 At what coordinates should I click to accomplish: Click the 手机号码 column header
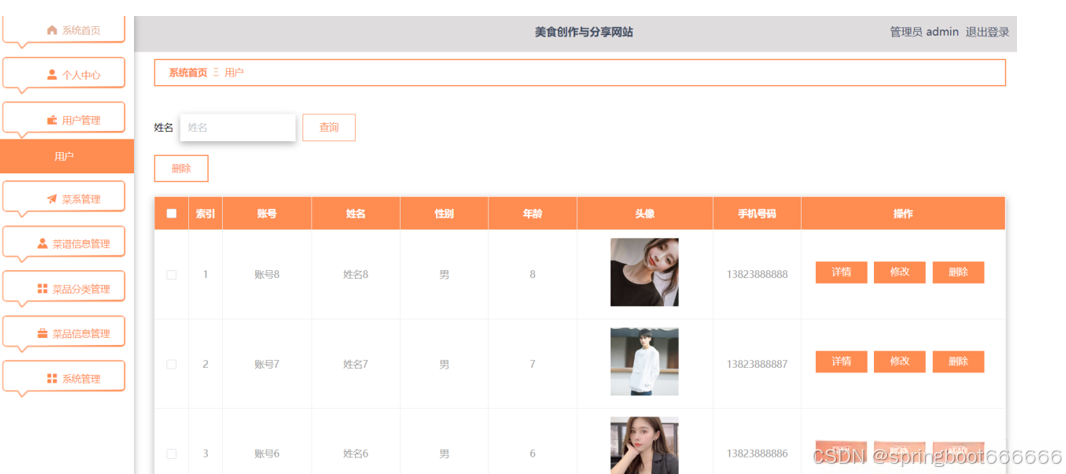pos(757,214)
